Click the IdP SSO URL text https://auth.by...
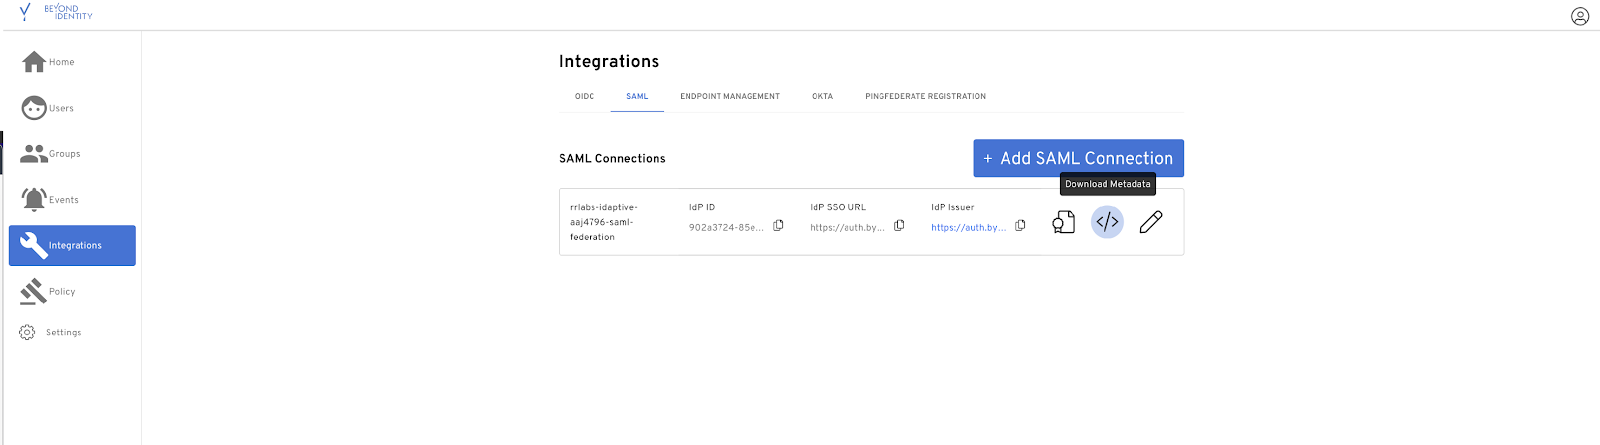This screenshot has width=1600, height=445. (x=847, y=228)
